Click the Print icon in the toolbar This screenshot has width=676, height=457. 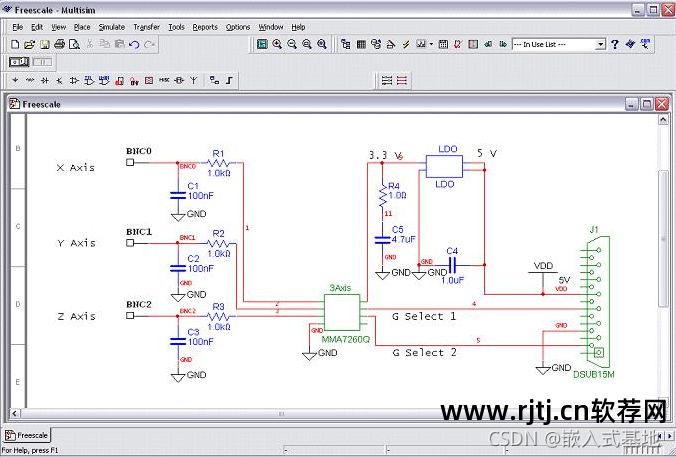[60, 44]
